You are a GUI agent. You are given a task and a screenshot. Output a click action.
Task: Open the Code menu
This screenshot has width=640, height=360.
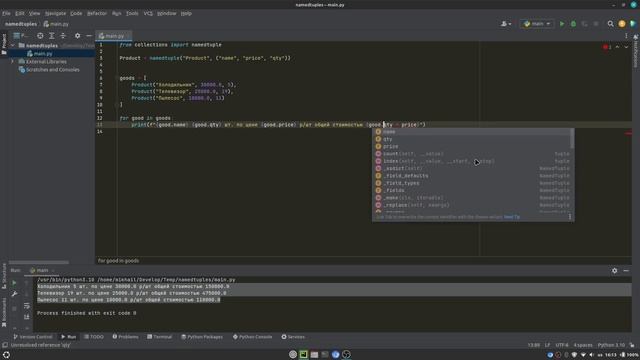(76, 13)
